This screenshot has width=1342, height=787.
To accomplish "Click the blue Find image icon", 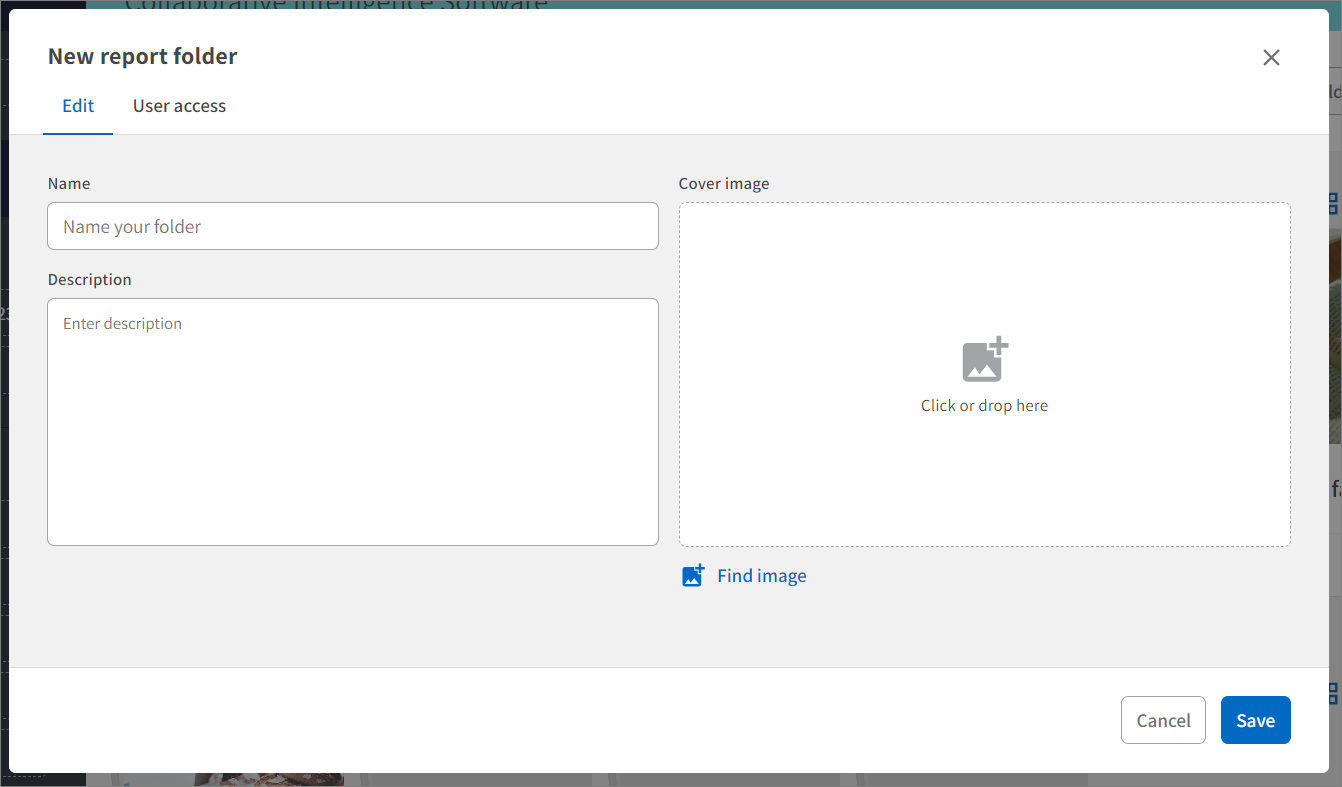I will [x=693, y=576].
